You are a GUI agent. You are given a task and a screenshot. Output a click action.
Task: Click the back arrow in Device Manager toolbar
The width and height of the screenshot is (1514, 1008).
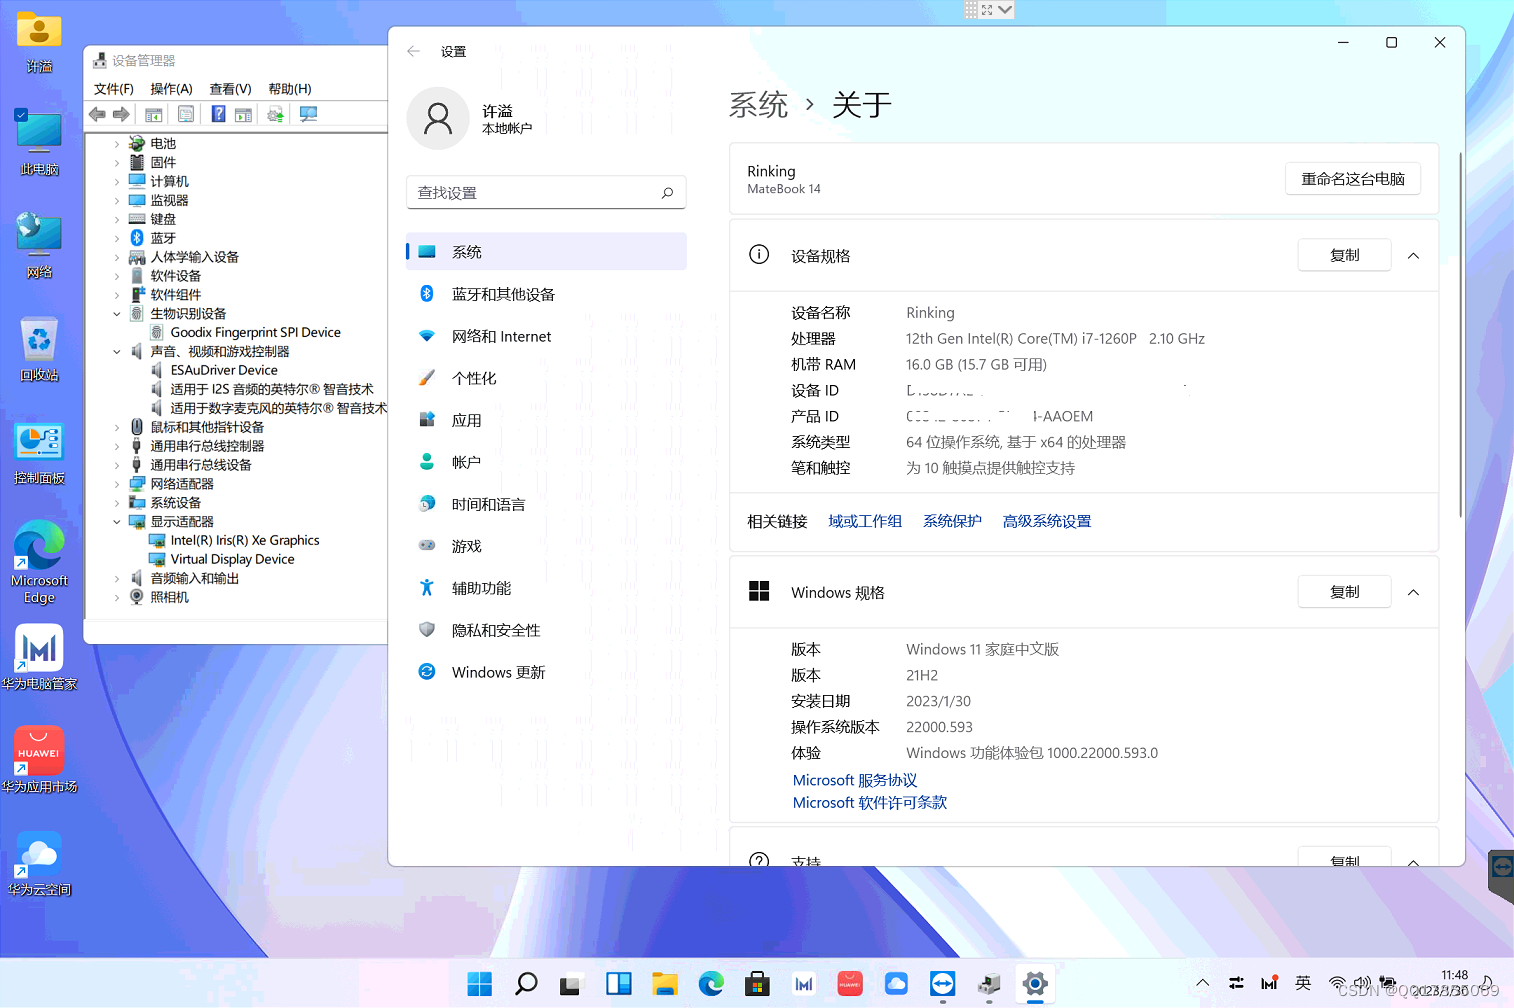point(97,114)
